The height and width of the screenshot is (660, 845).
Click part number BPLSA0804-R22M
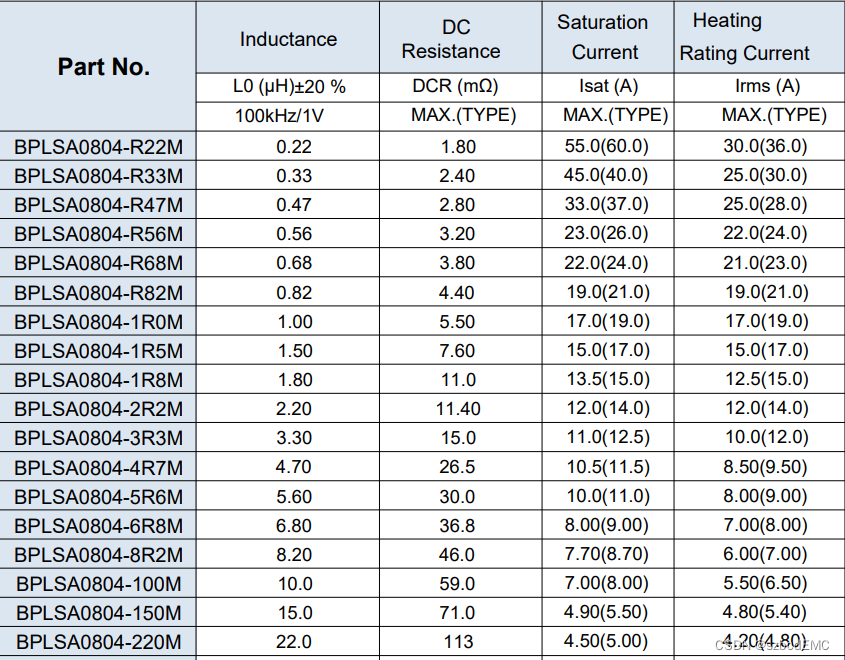99,147
